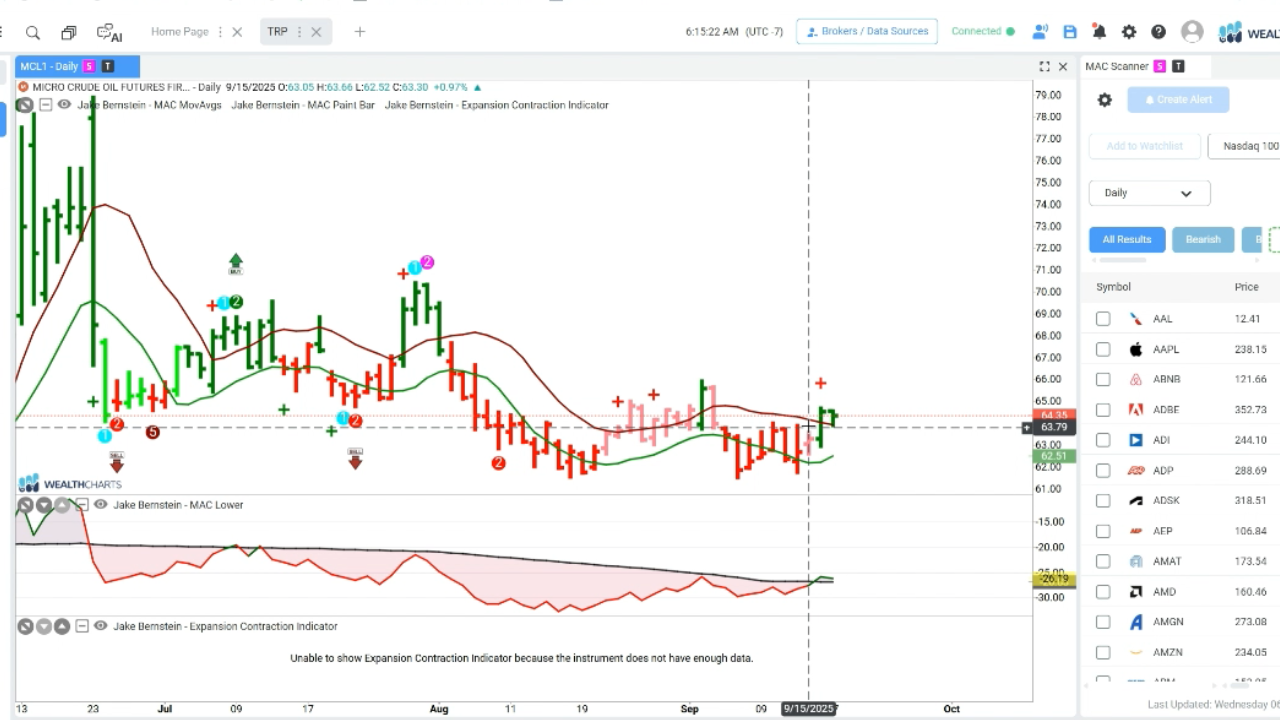Move Expansion Contraction pane up
The image size is (1280, 720).
point(62,626)
